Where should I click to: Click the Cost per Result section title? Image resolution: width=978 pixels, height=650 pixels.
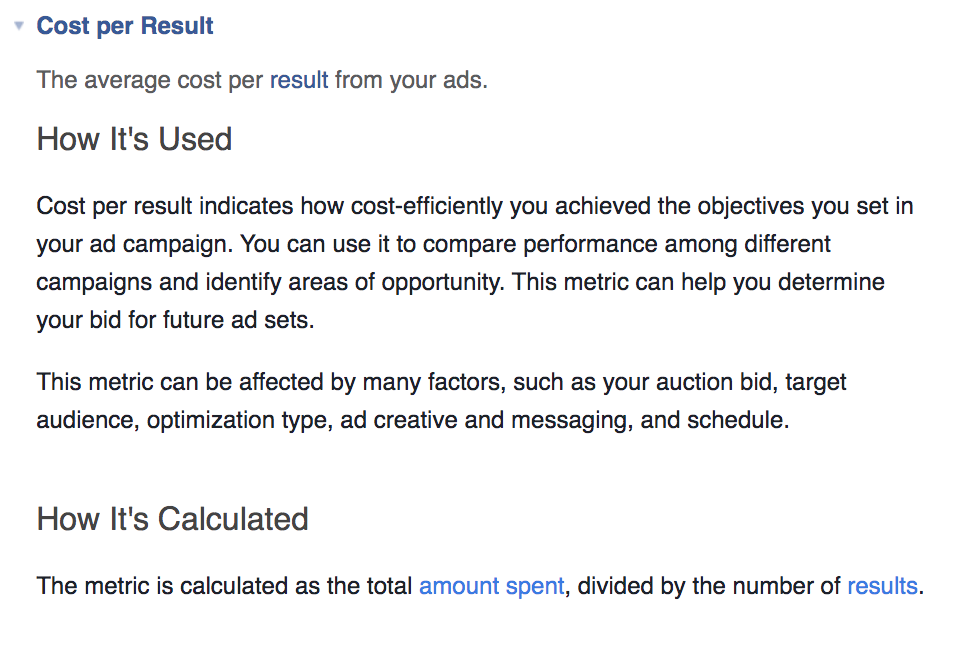click(125, 26)
